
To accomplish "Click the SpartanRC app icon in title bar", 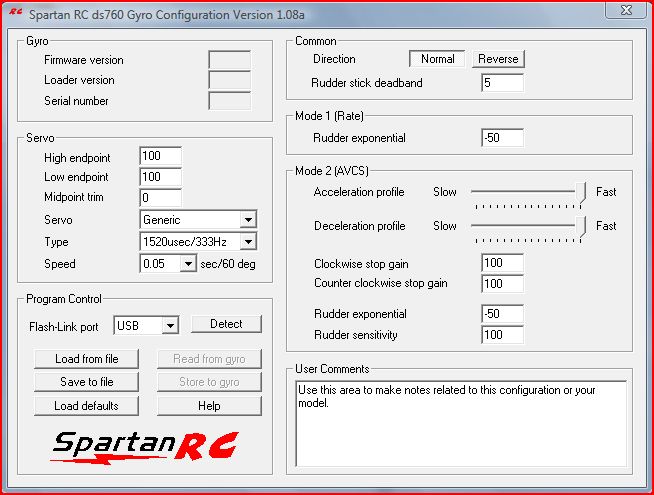I will tap(15, 13).
